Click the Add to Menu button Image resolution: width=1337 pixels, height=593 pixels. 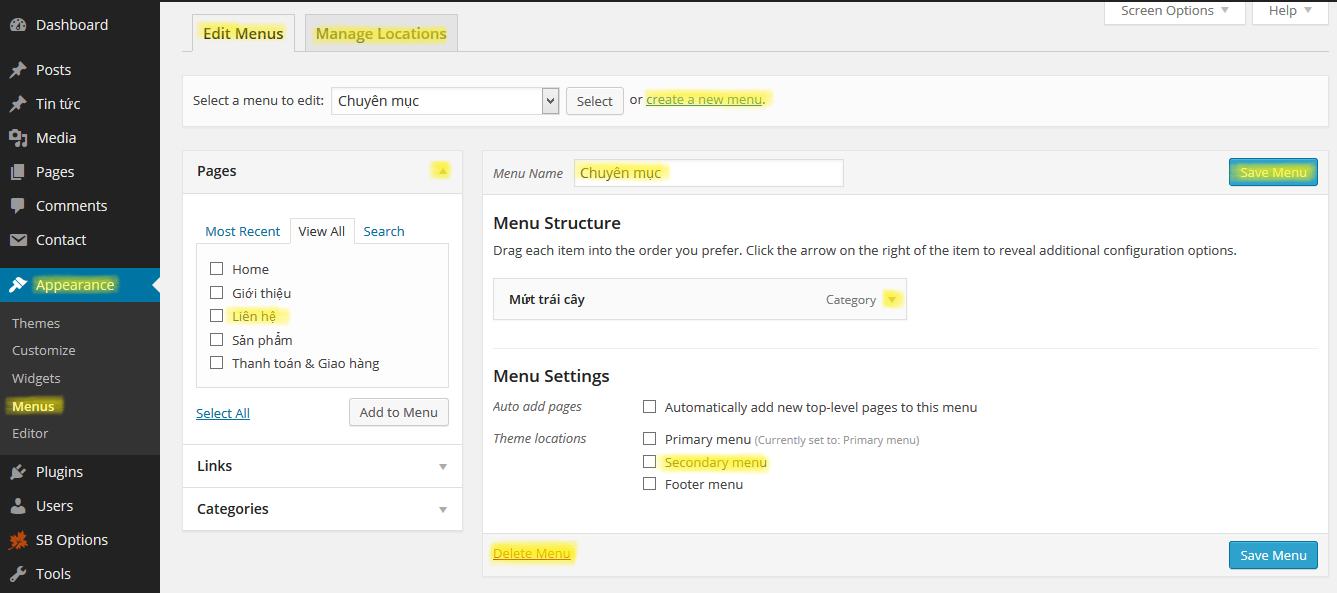[399, 412]
